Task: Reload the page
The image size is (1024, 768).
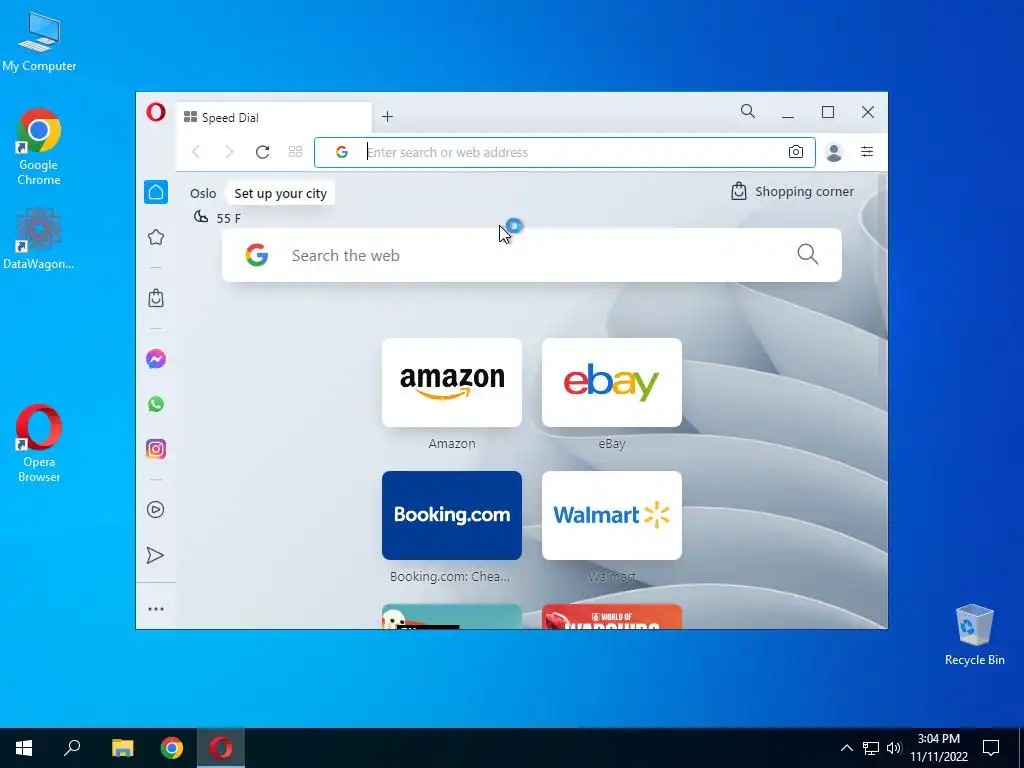Action: pyautogui.click(x=263, y=152)
